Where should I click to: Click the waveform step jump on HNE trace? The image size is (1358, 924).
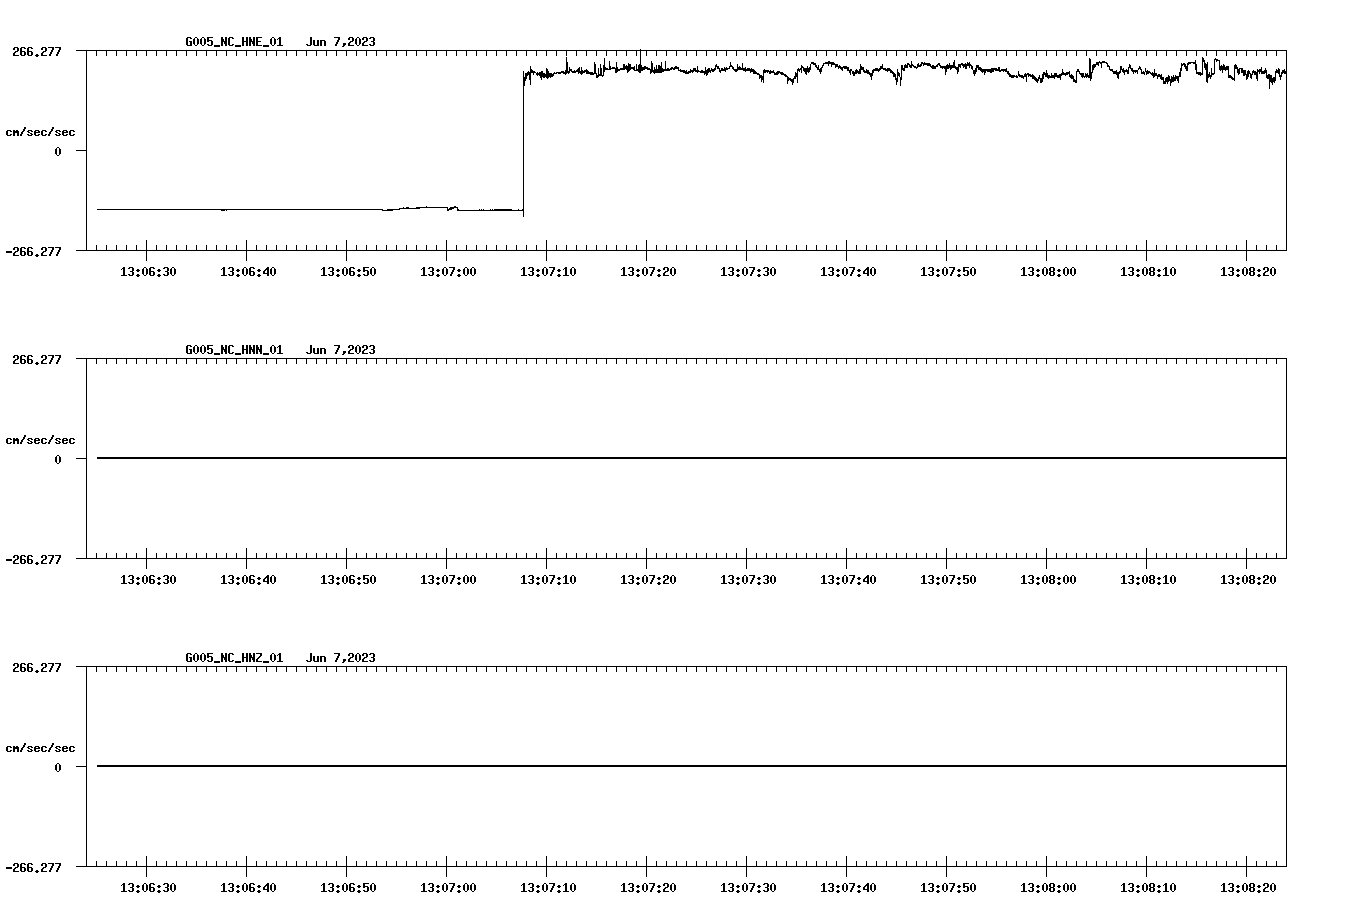point(523,140)
